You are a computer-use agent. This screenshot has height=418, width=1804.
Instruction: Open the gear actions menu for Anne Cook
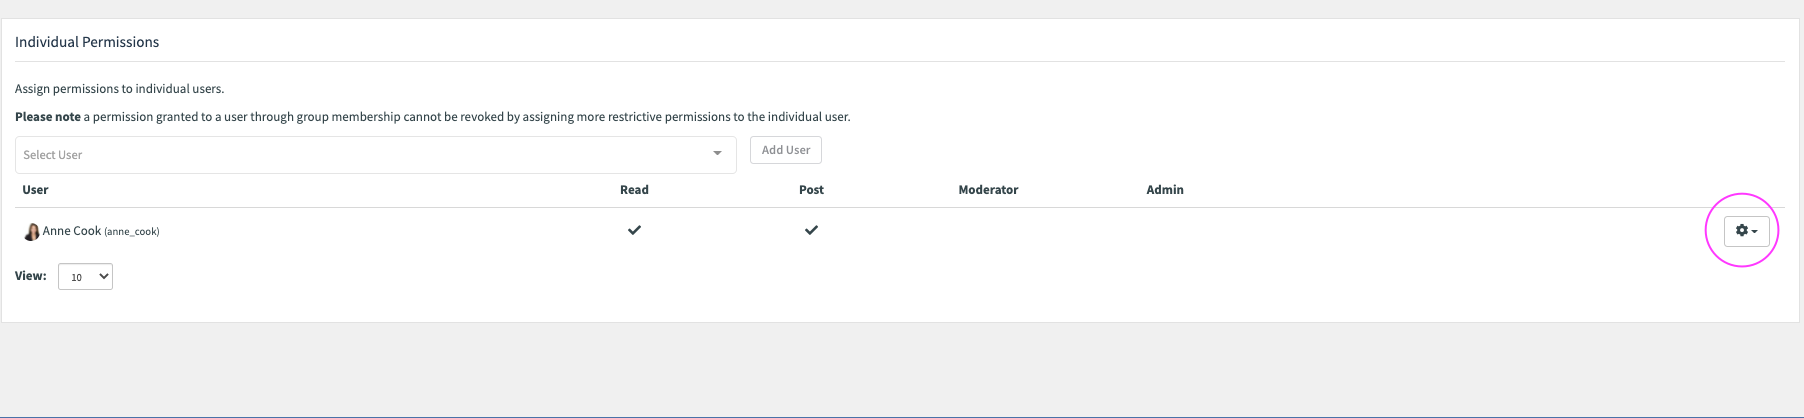point(1746,231)
